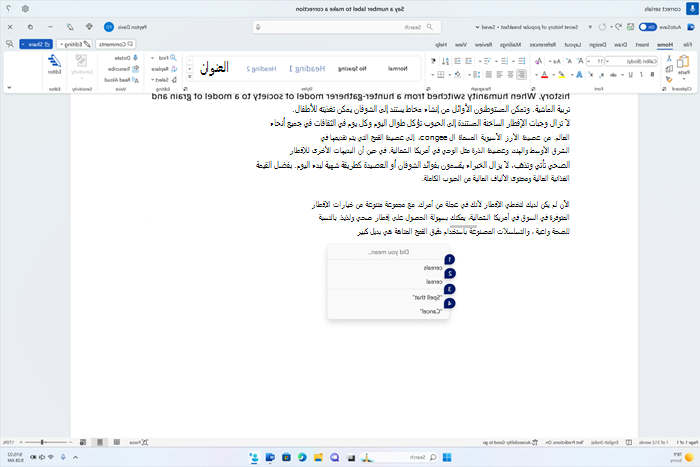
Task: Open the Review ribbon tab
Action: click(483, 44)
